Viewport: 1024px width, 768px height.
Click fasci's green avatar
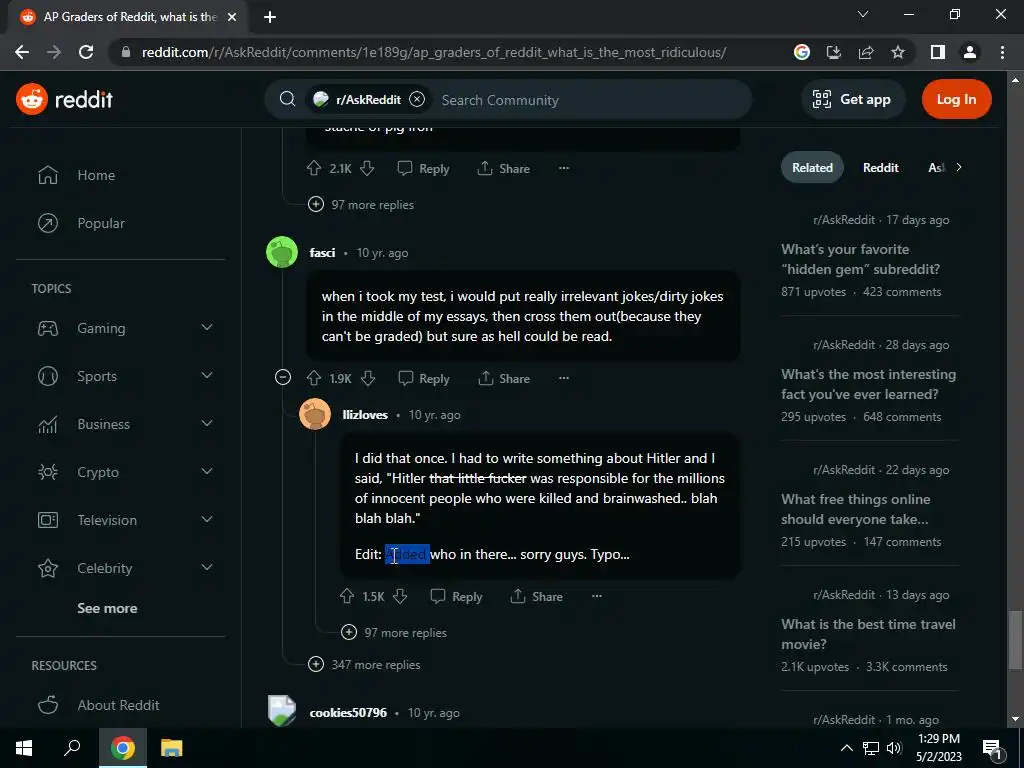[x=282, y=252]
